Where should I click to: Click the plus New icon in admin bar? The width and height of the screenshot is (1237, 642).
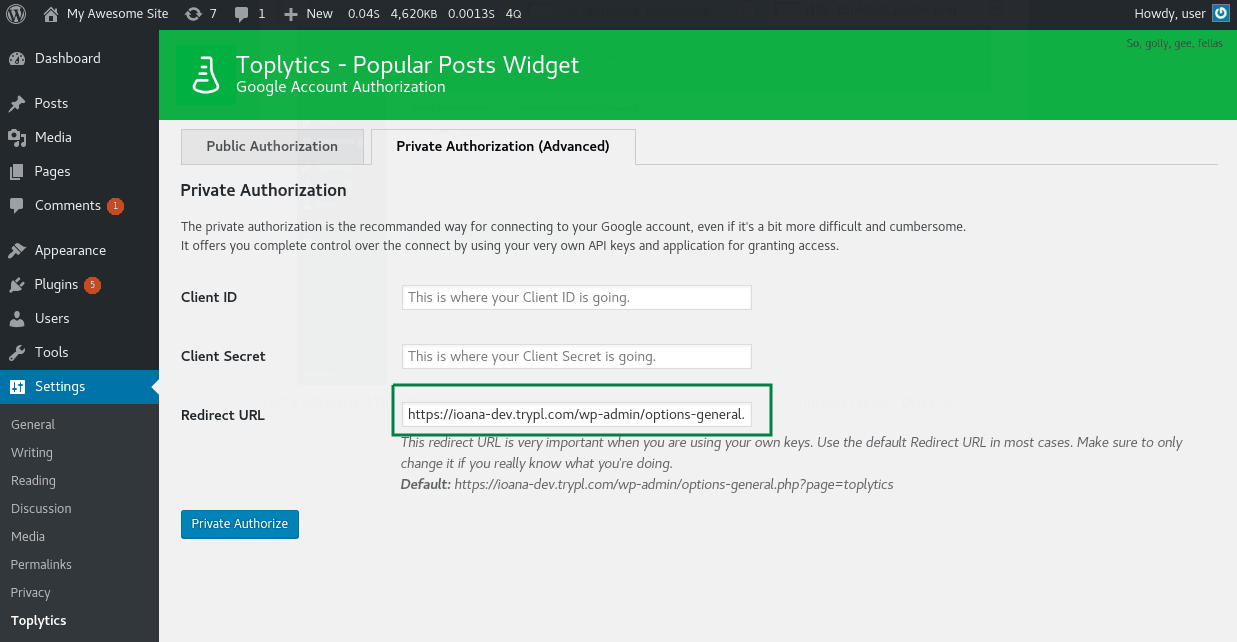291,14
